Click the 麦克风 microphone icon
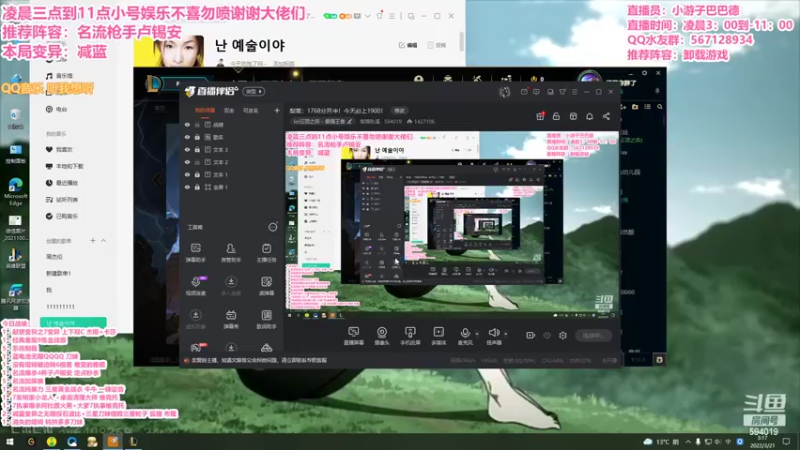 click(465, 333)
